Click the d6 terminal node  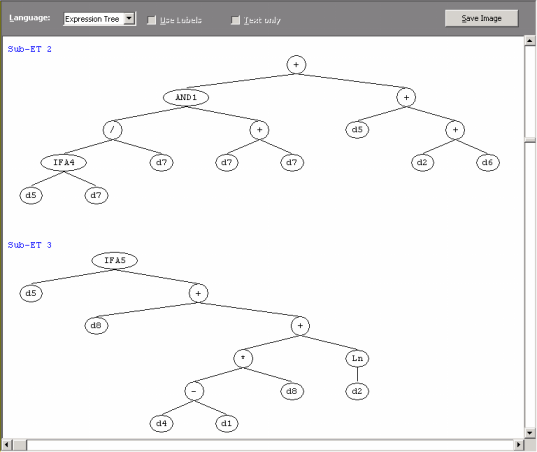[488, 162]
